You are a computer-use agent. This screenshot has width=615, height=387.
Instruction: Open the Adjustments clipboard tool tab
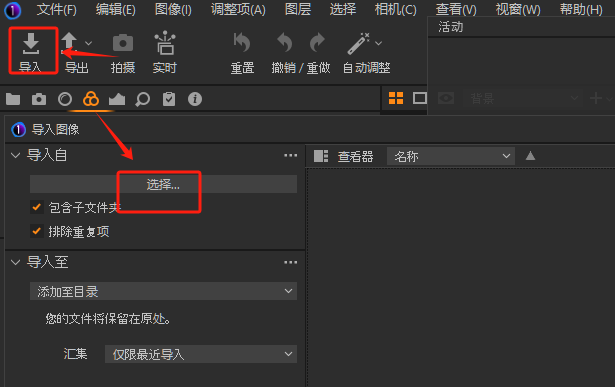[169, 99]
